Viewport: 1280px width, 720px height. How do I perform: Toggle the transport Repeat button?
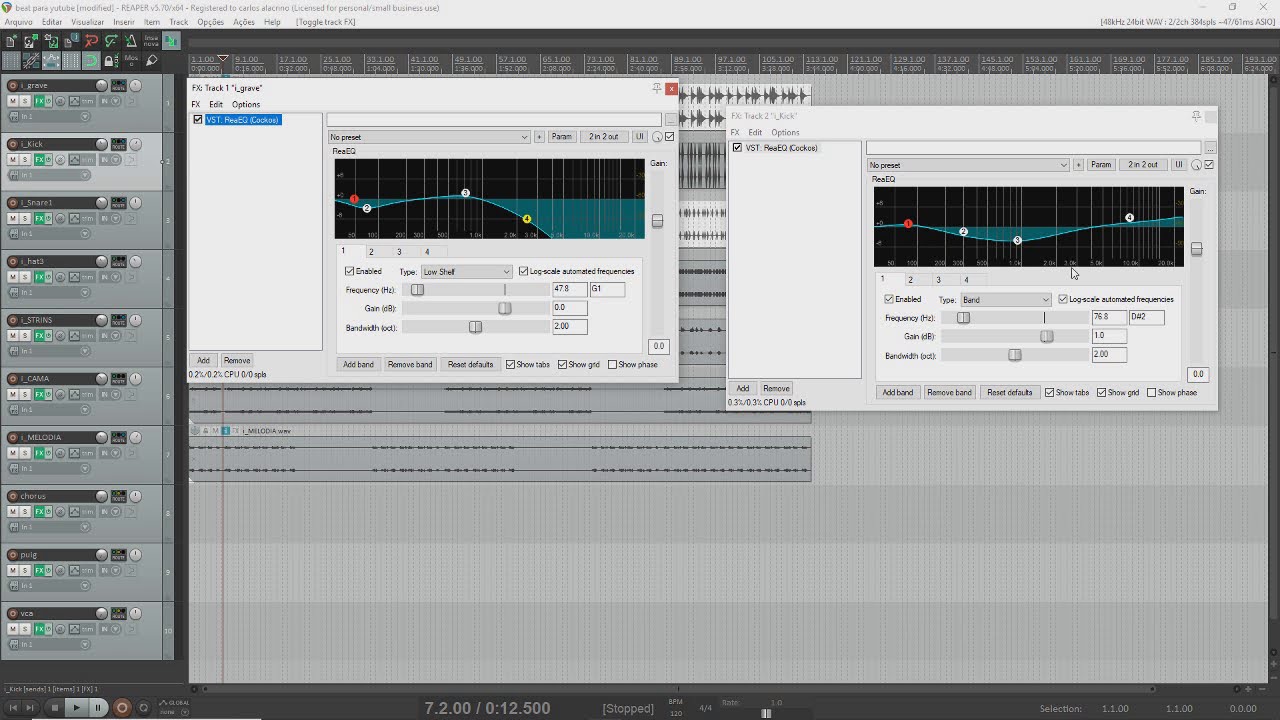click(143, 708)
